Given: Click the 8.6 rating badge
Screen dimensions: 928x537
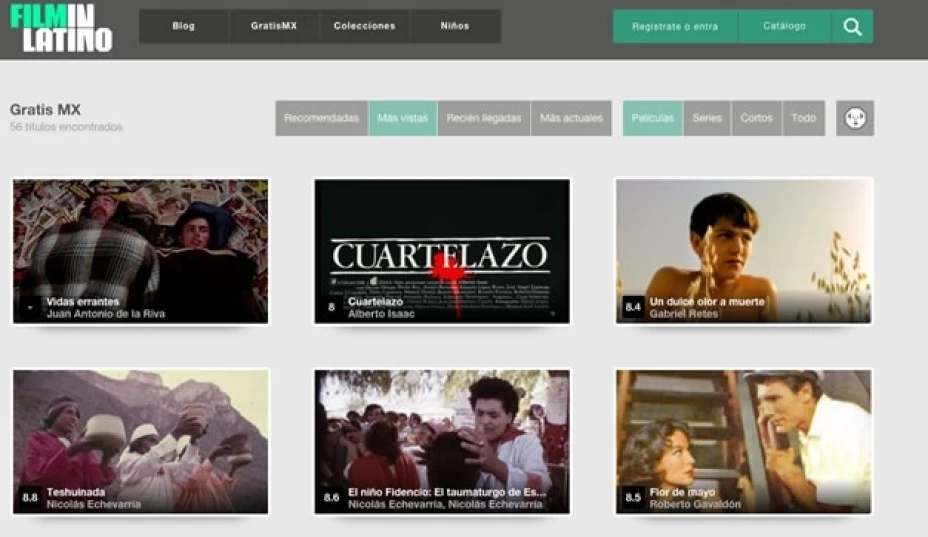Looking at the screenshot, I should 331,498.
